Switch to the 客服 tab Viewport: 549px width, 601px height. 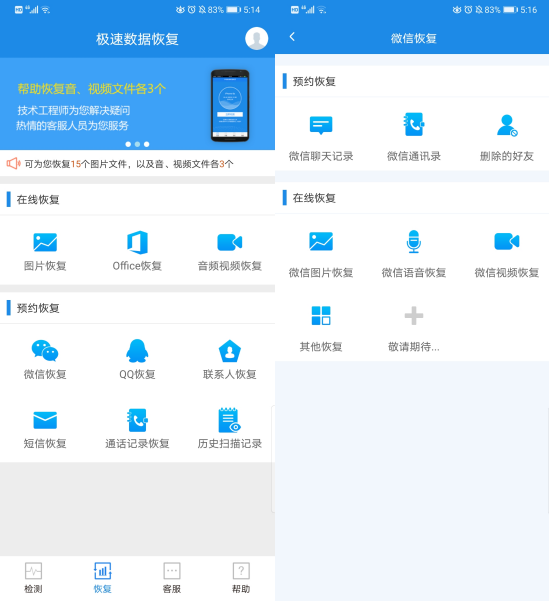click(x=172, y=578)
